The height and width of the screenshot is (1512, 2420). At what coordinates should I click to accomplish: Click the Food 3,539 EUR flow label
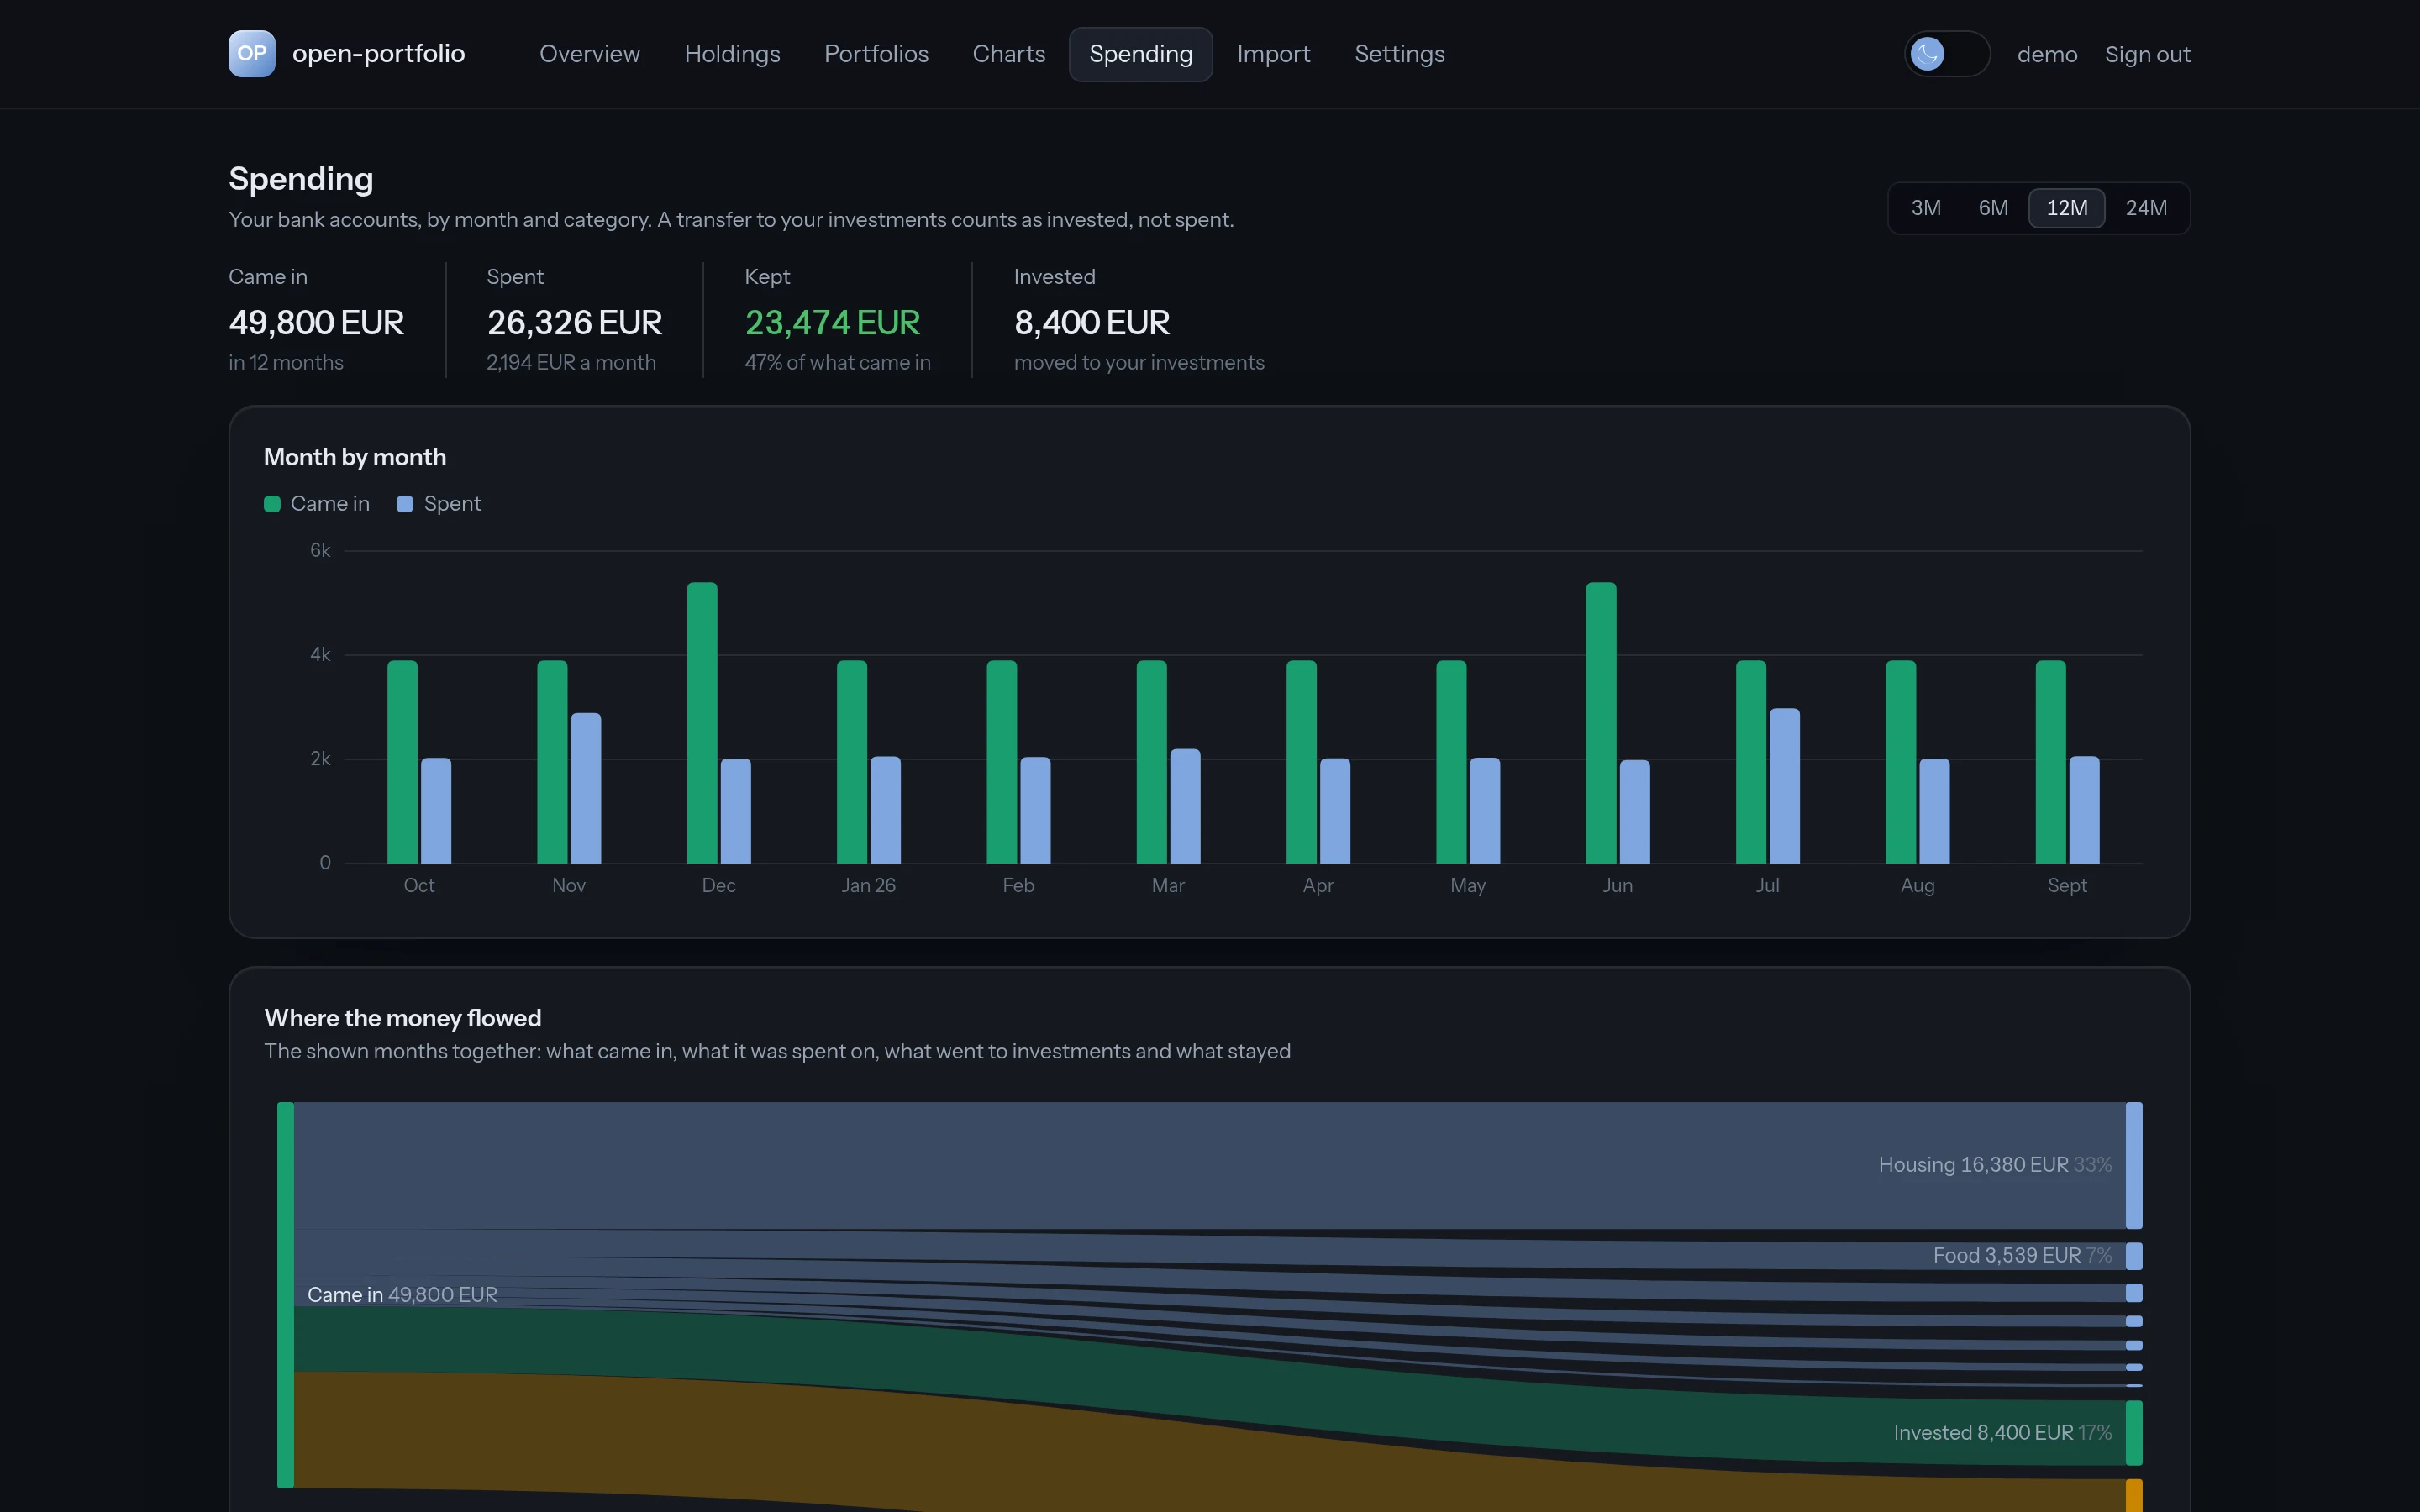pos(2022,1255)
